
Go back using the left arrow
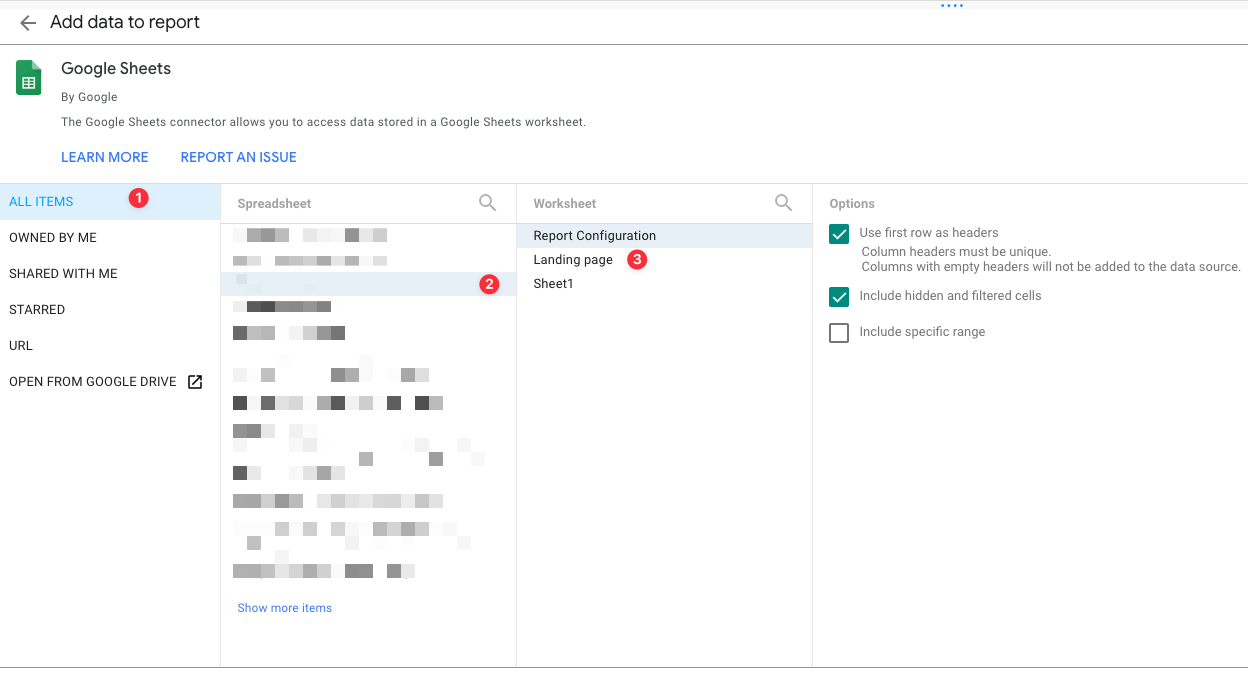pyautogui.click(x=28, y=23)
